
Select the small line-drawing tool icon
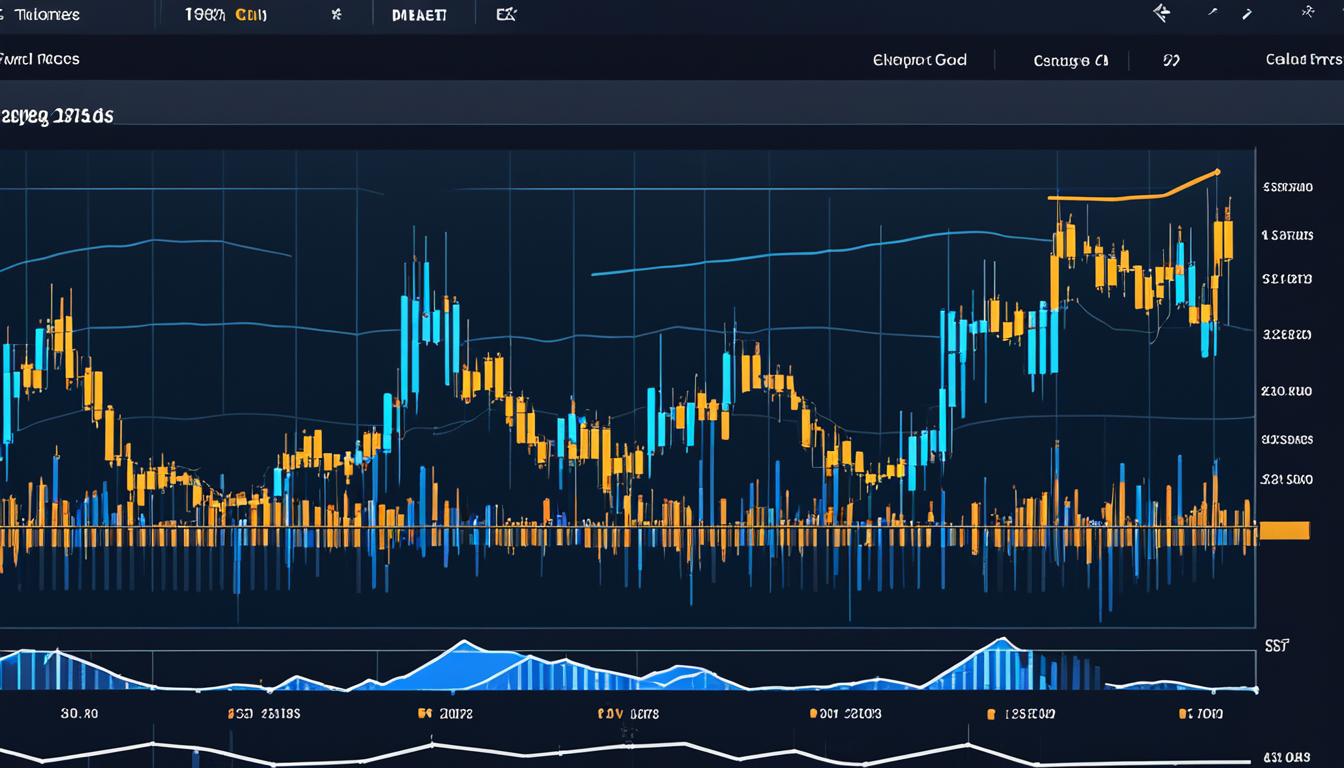click(1213, 13)
